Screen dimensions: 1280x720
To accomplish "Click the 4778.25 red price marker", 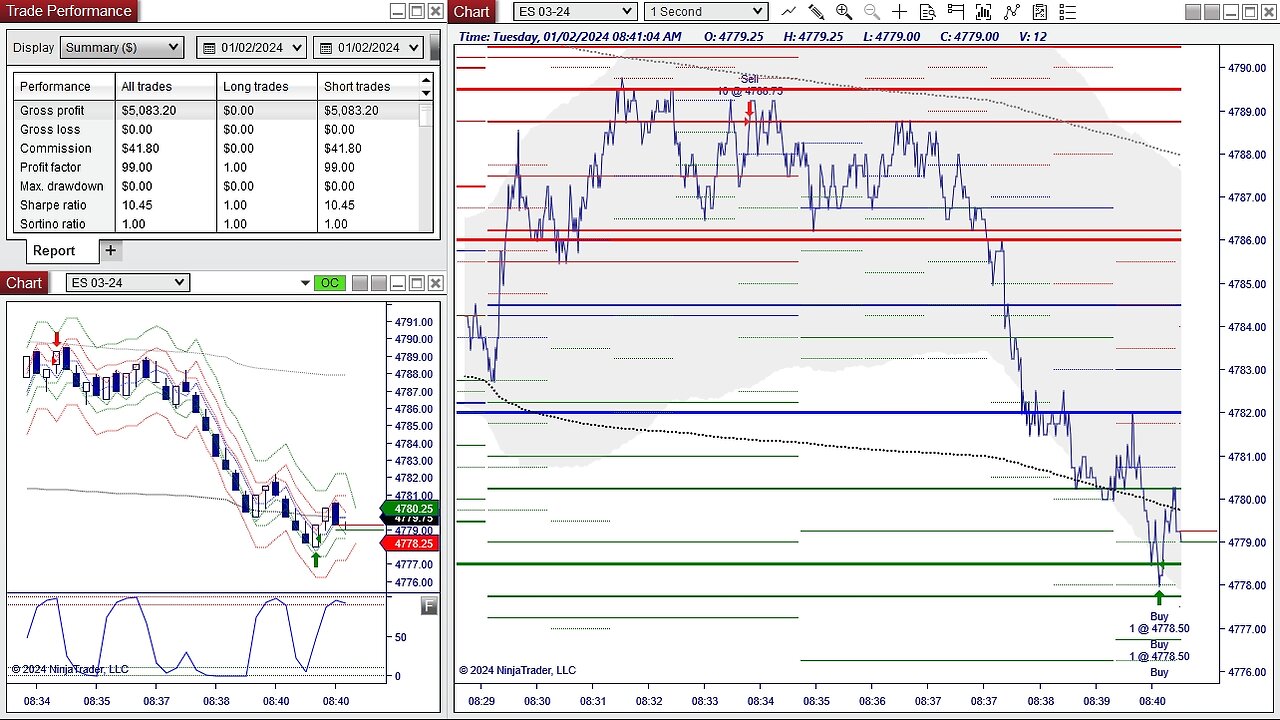I will [x=410, y=543].
